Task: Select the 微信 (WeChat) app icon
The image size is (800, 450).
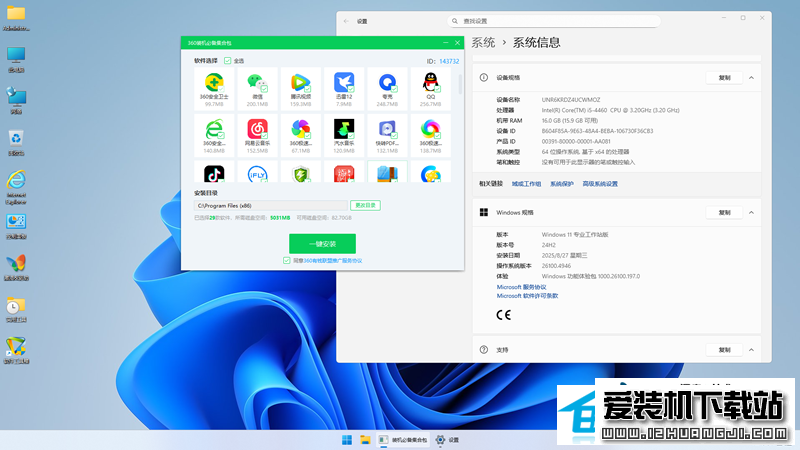Action: pyautogui.click(x=257, y=82)
